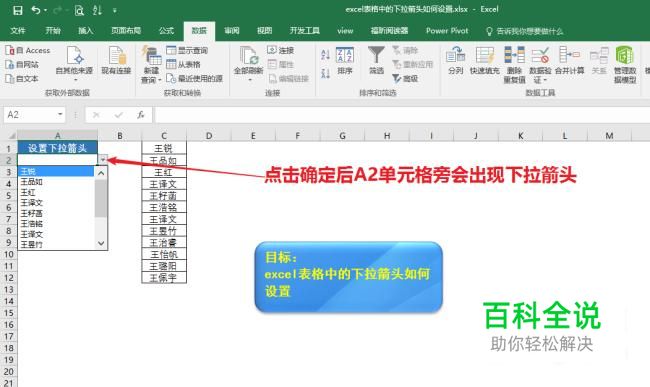The width and height of the screenshot is (650, 387).
Task: Select column C header
Action: (x=164, y=135)
